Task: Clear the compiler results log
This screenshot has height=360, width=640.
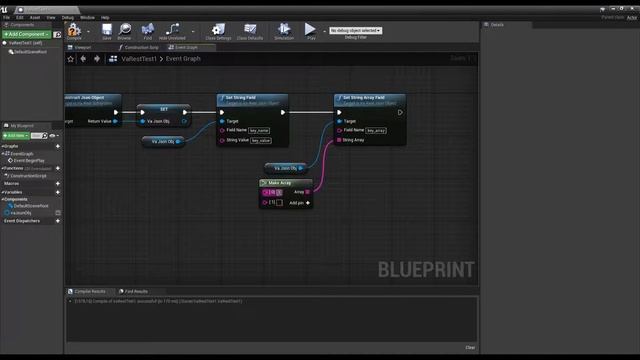Action: coord(470,348)
